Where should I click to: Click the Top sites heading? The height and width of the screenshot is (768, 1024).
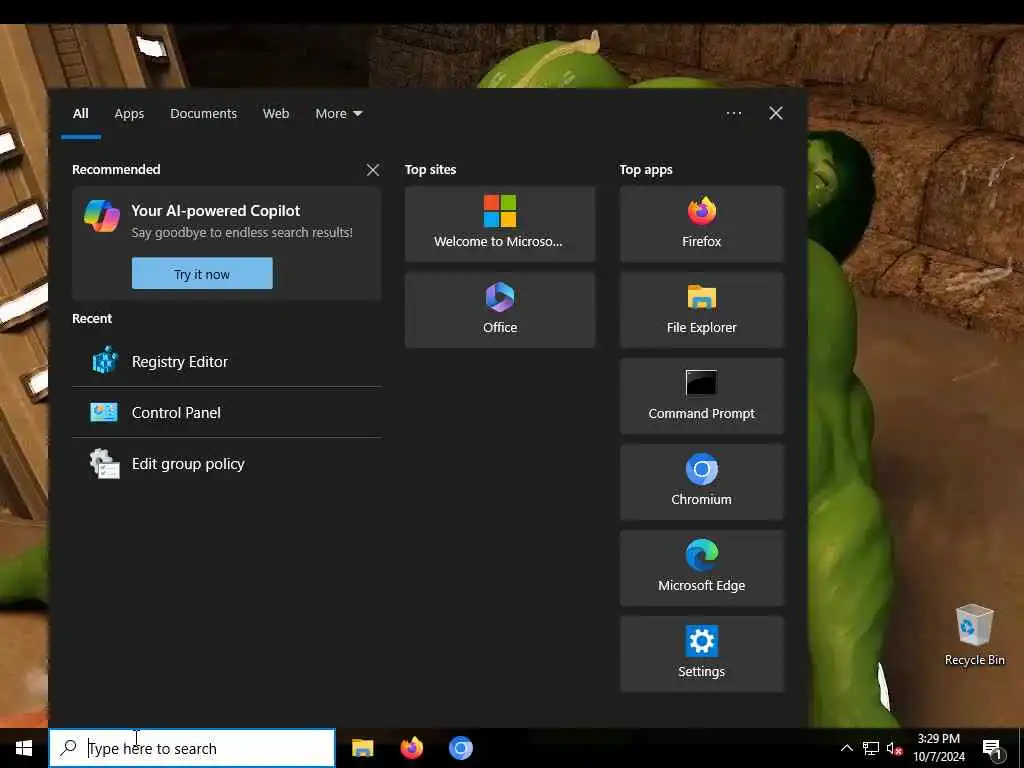tap(430, 170)
